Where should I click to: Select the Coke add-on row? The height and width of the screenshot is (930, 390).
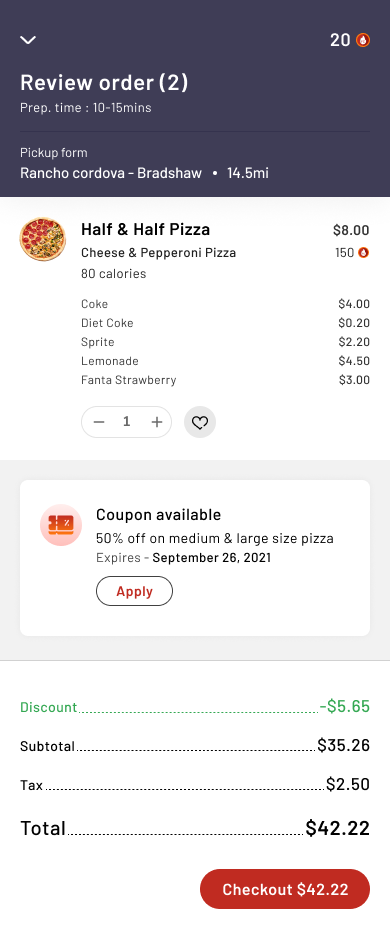(225, 304)
